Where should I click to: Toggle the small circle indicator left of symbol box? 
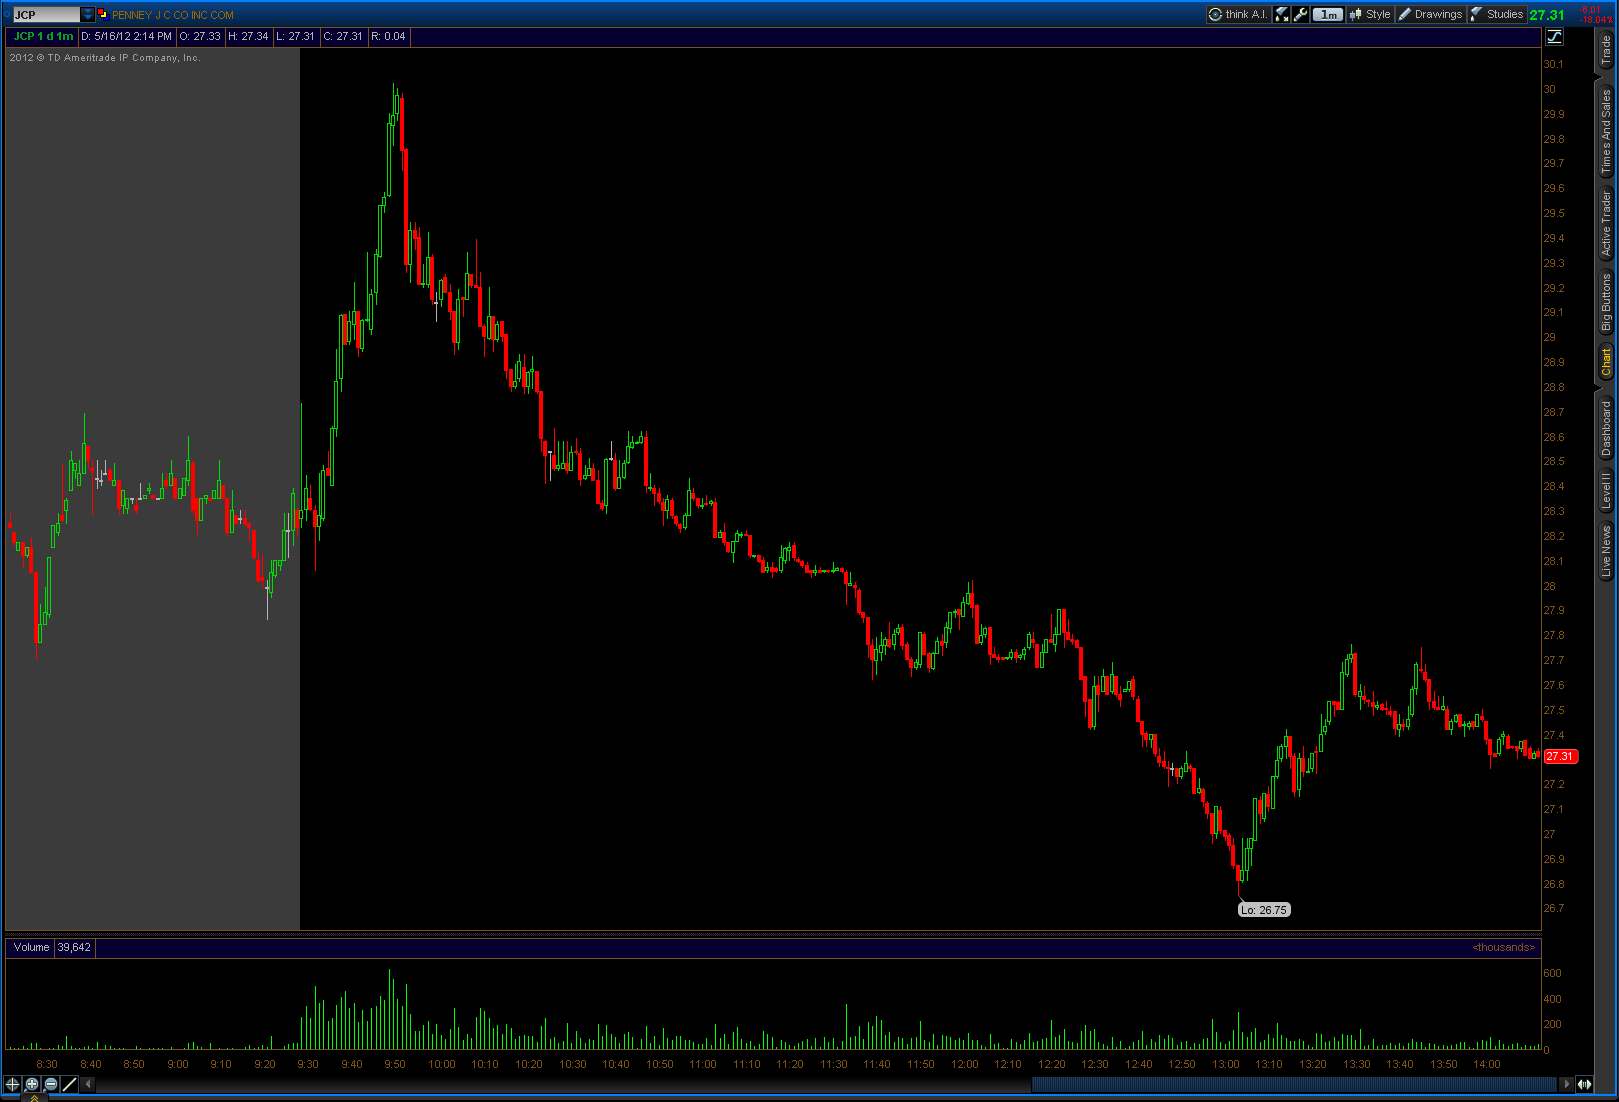pos(7,15)
